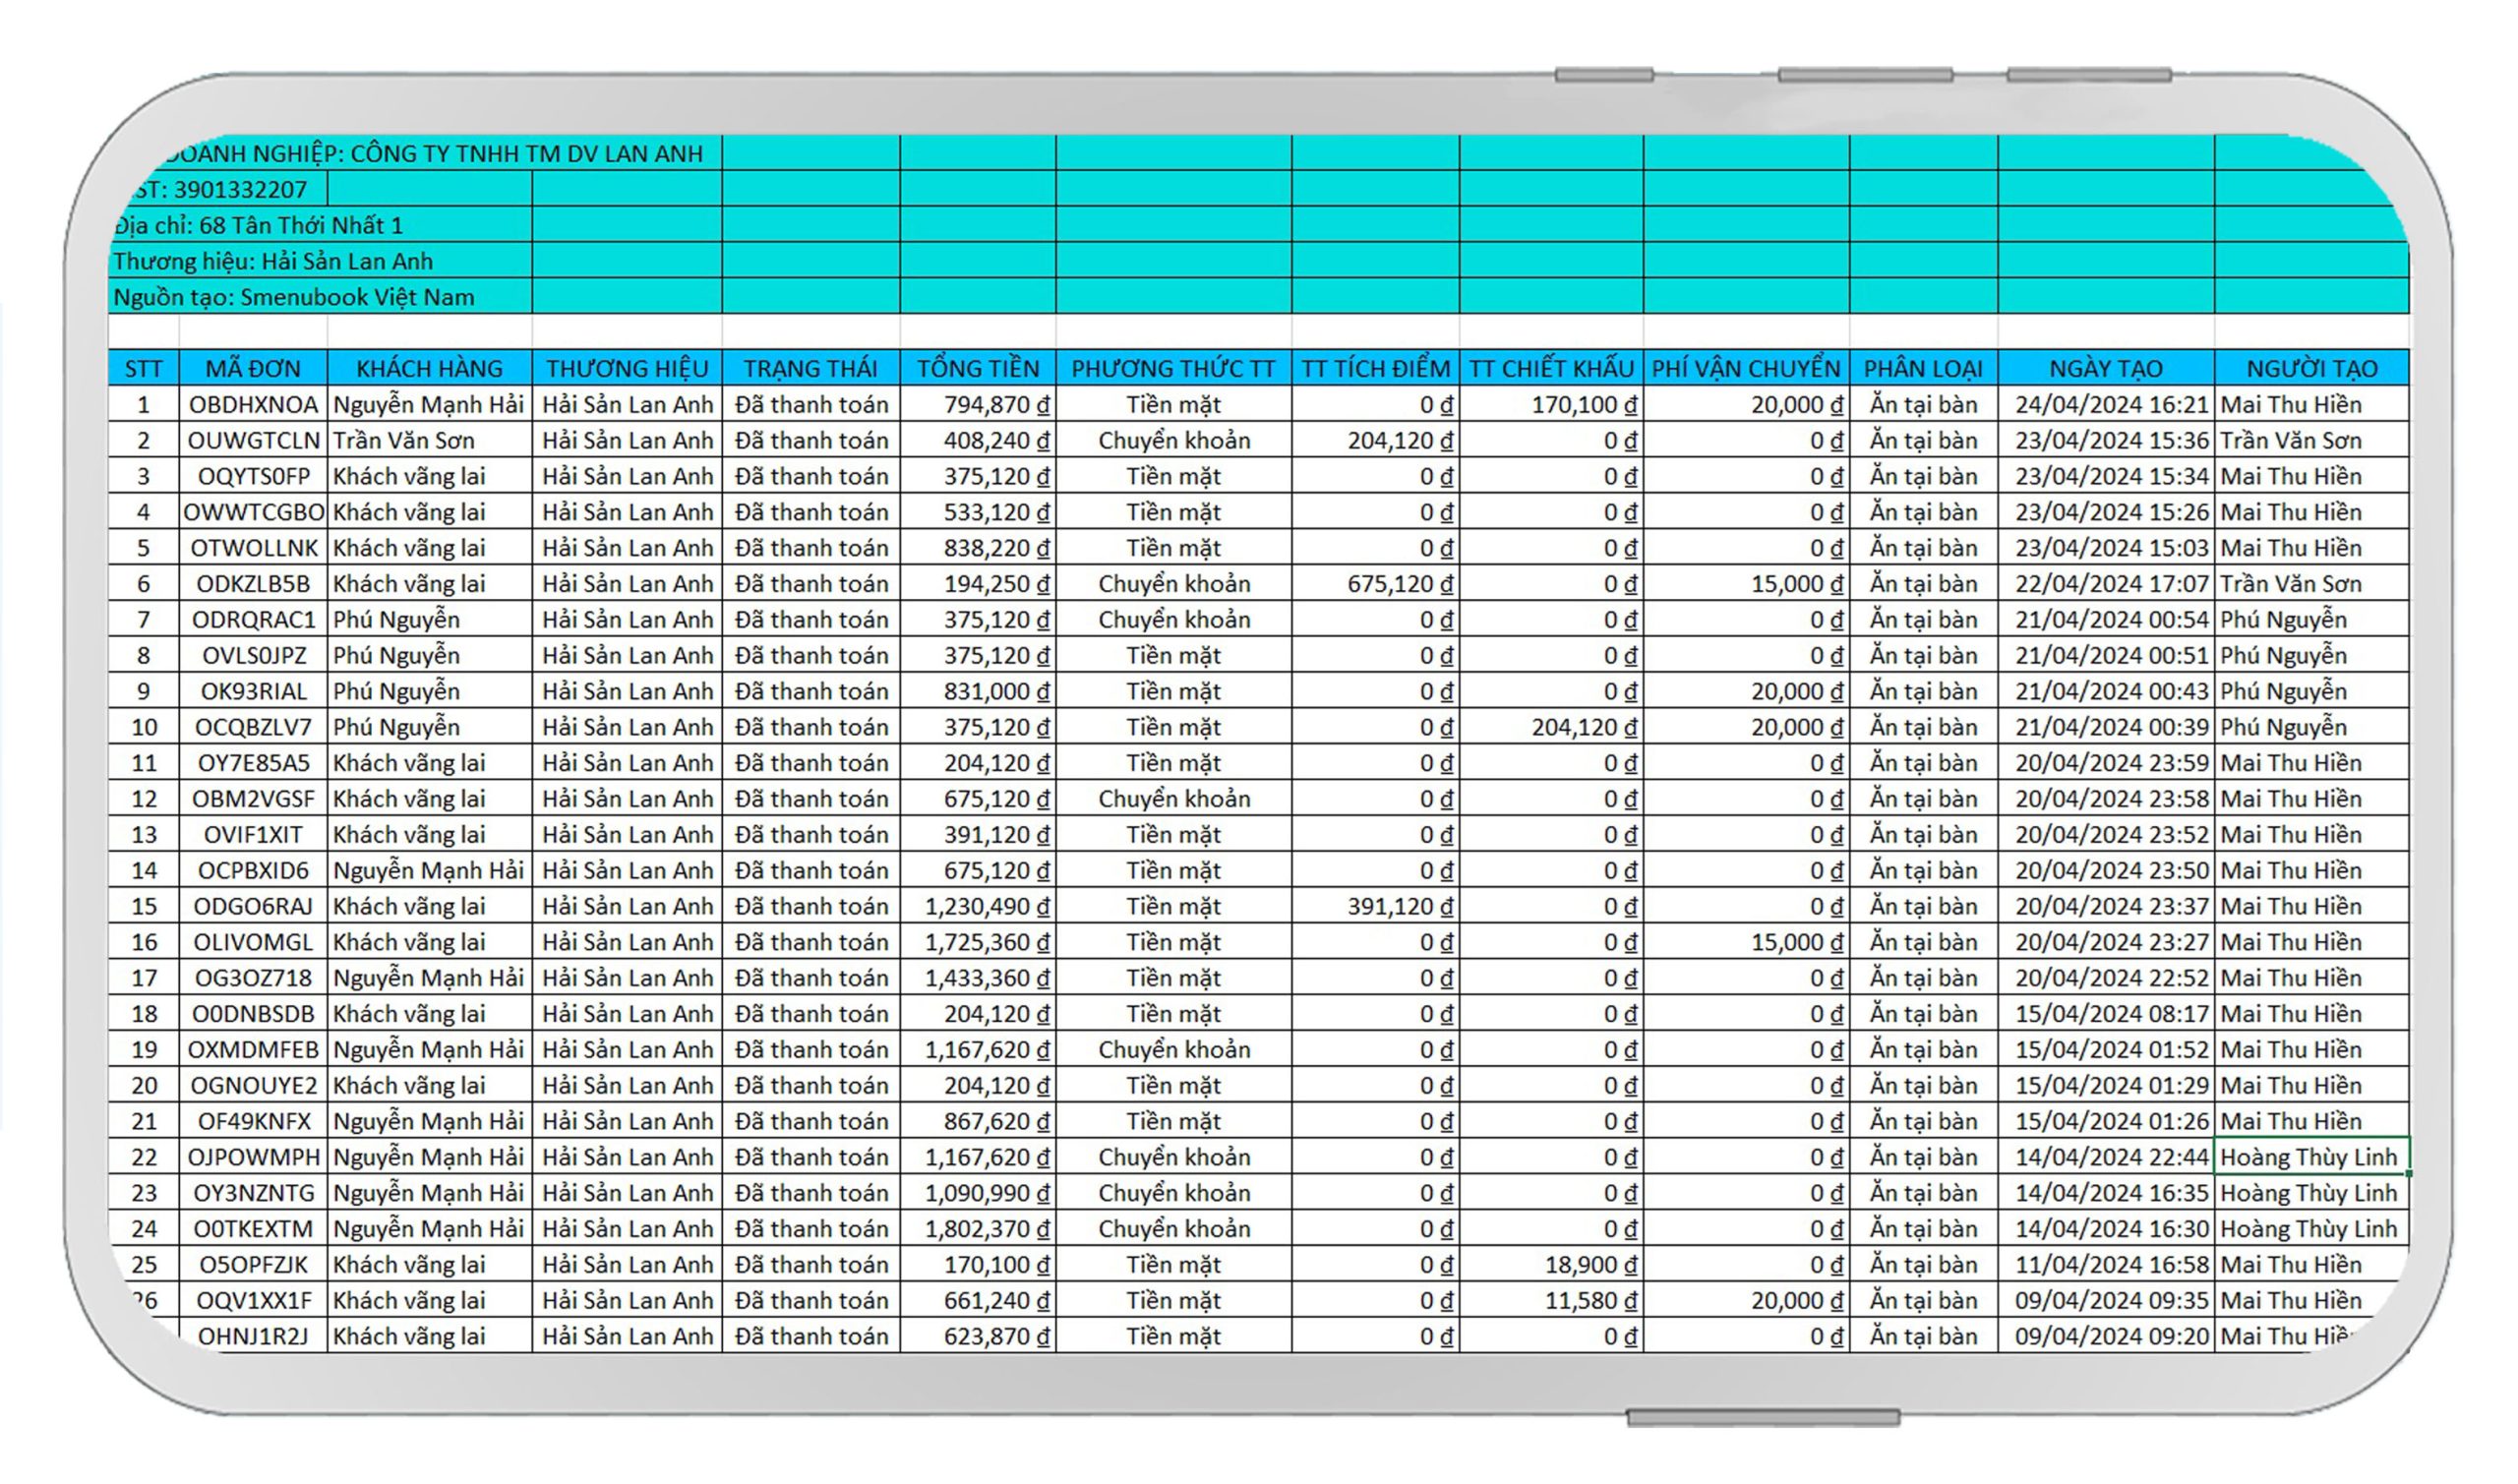2518x1484 pixels.
Task: Select the TỔNG TIỀN header cell
Action: 977,368
